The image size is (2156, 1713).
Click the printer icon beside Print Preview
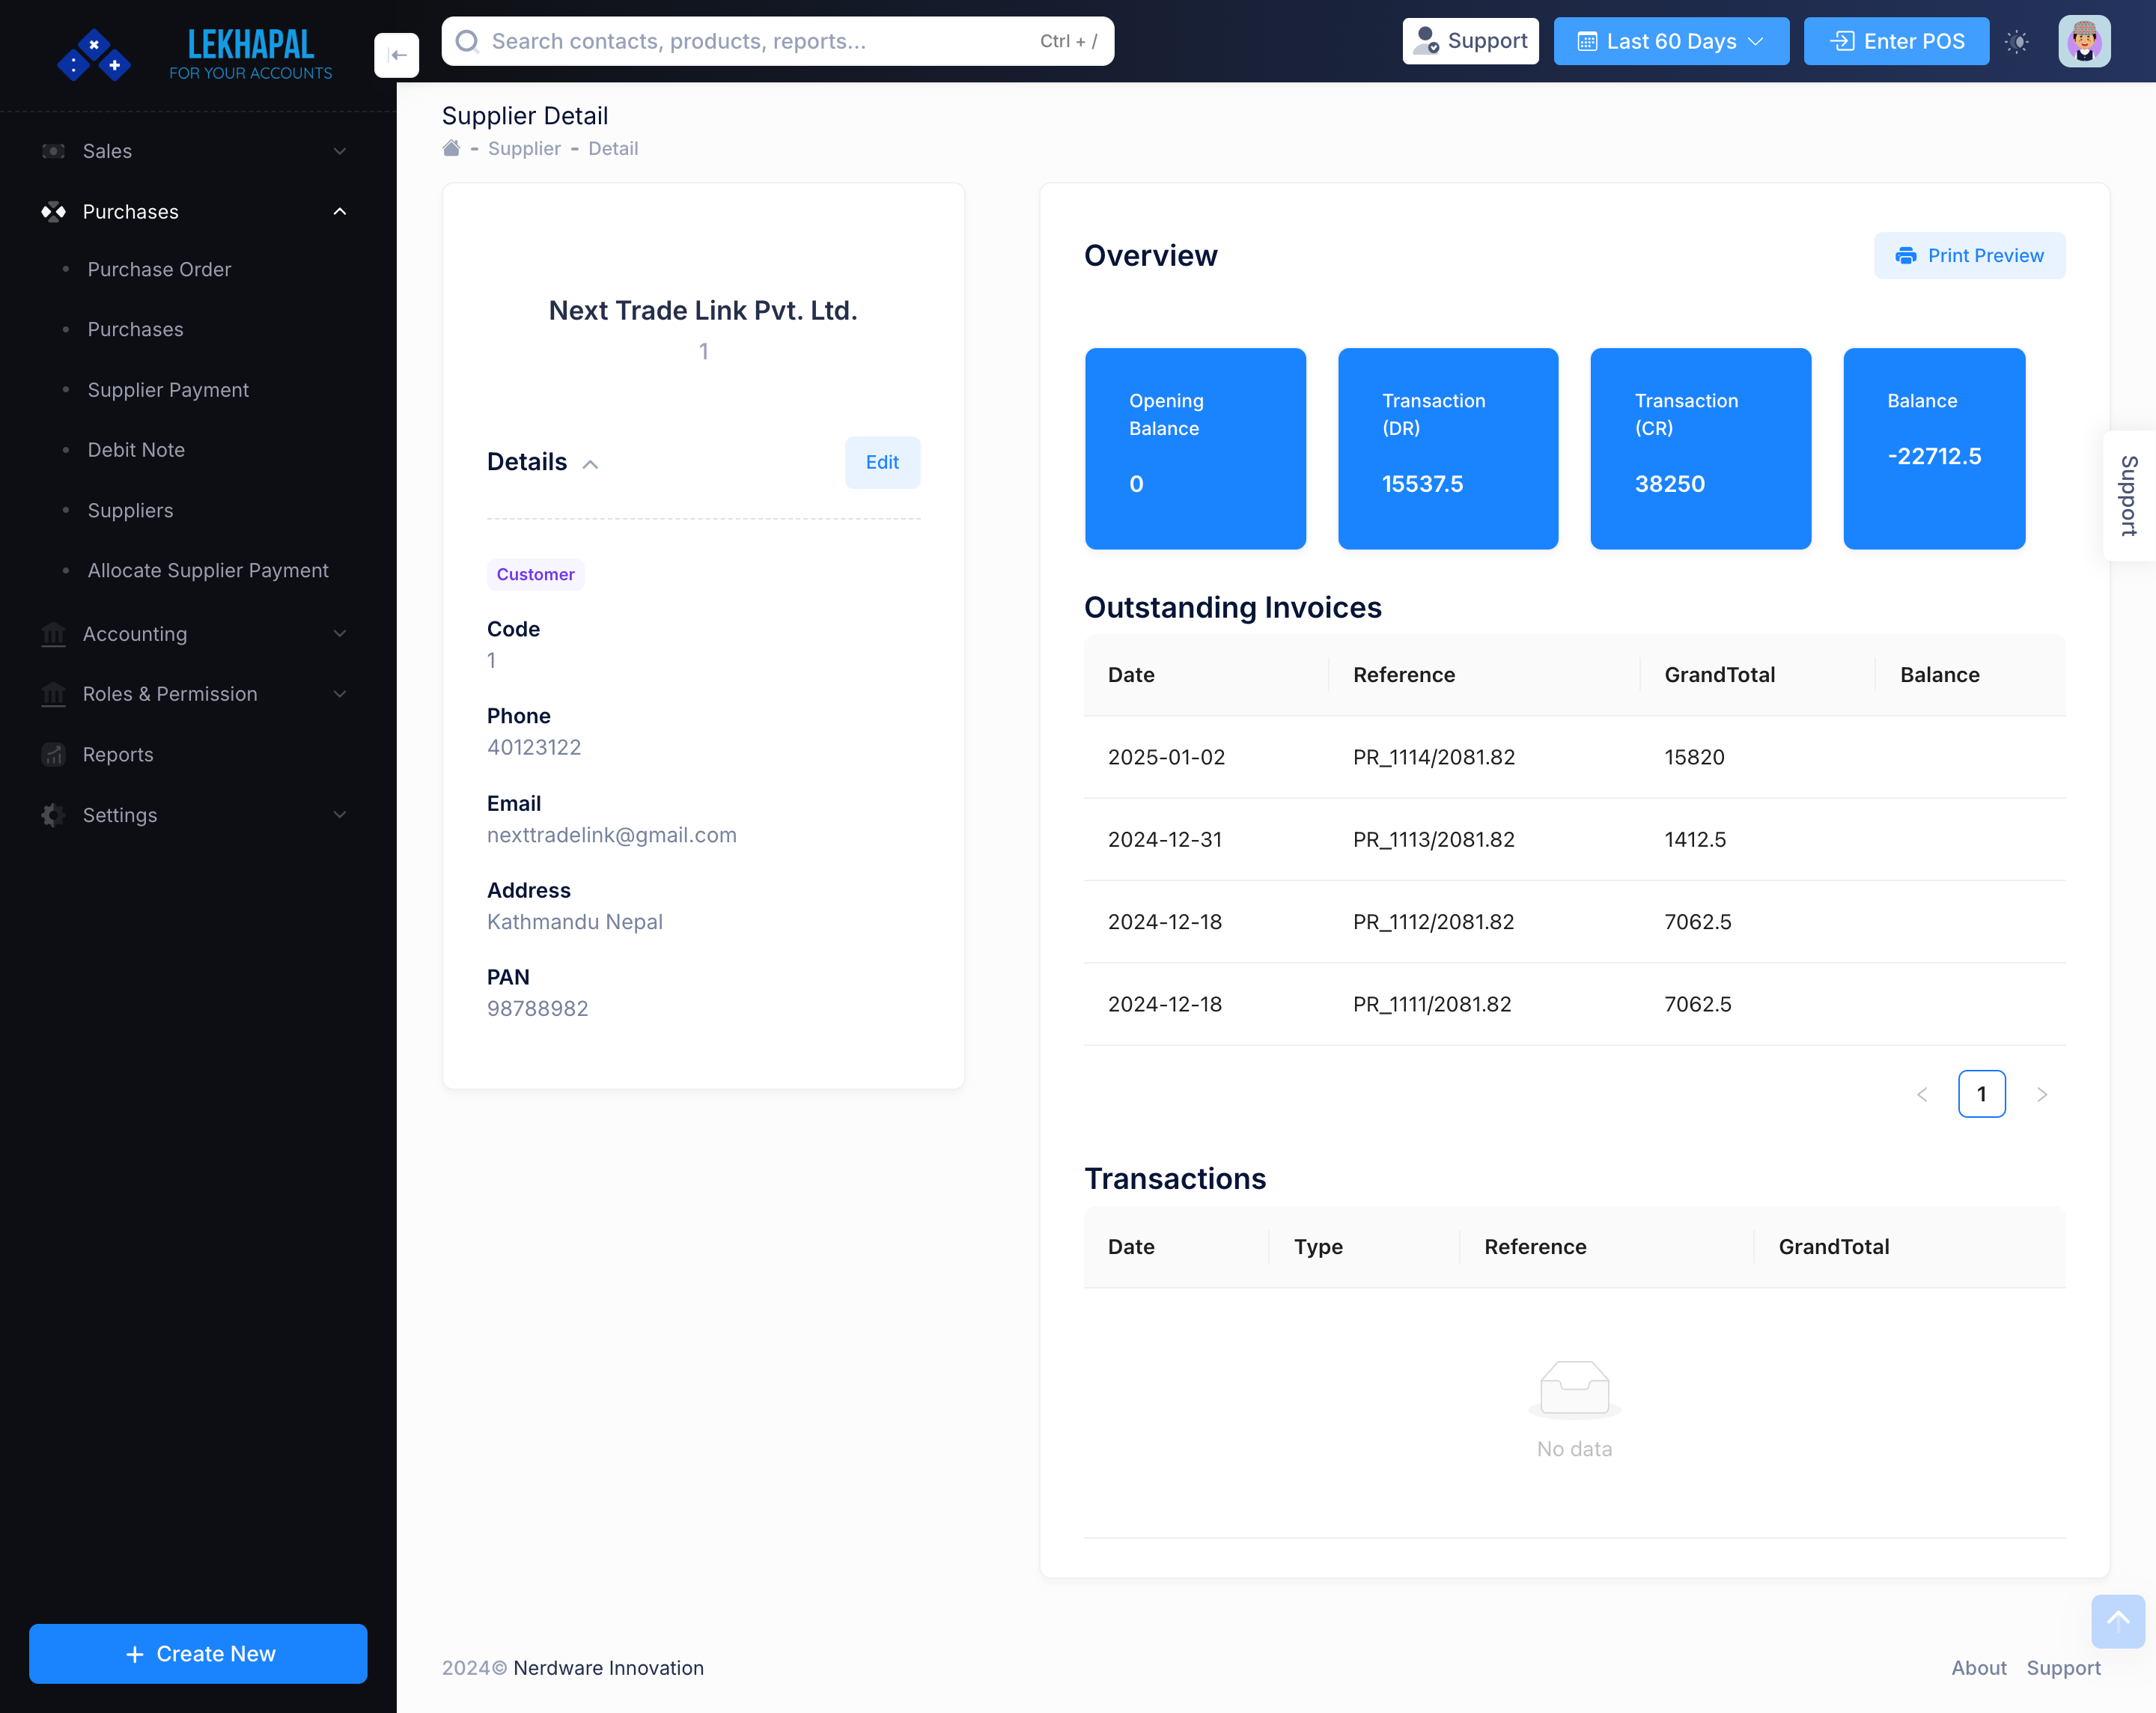pyautogui.click(x=1905, y=256)
